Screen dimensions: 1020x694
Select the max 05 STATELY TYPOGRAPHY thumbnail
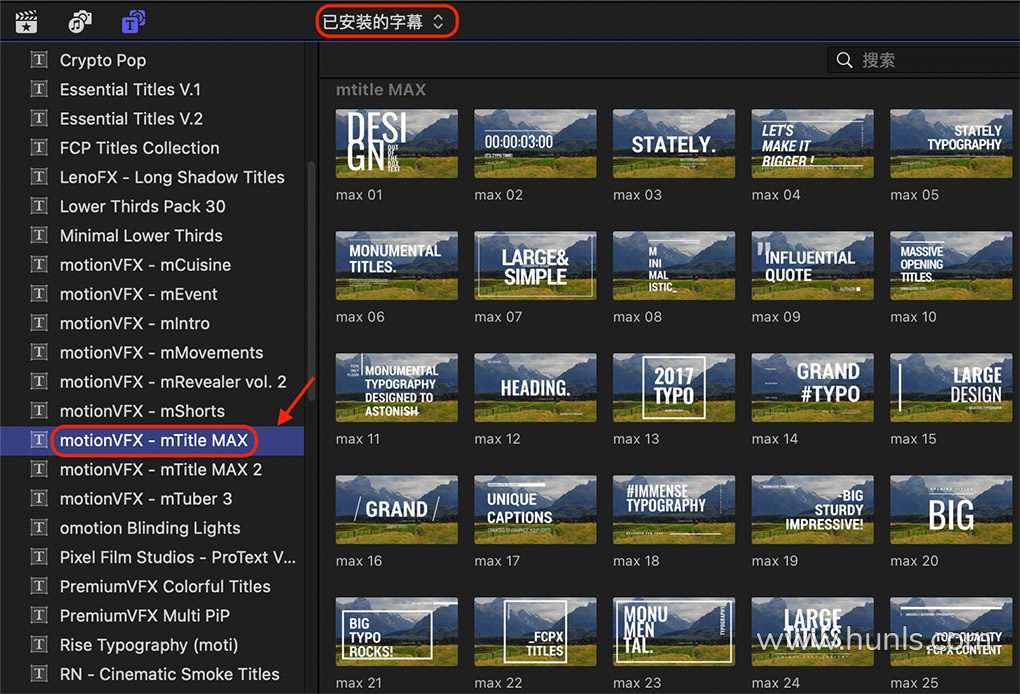click(951, 144)
